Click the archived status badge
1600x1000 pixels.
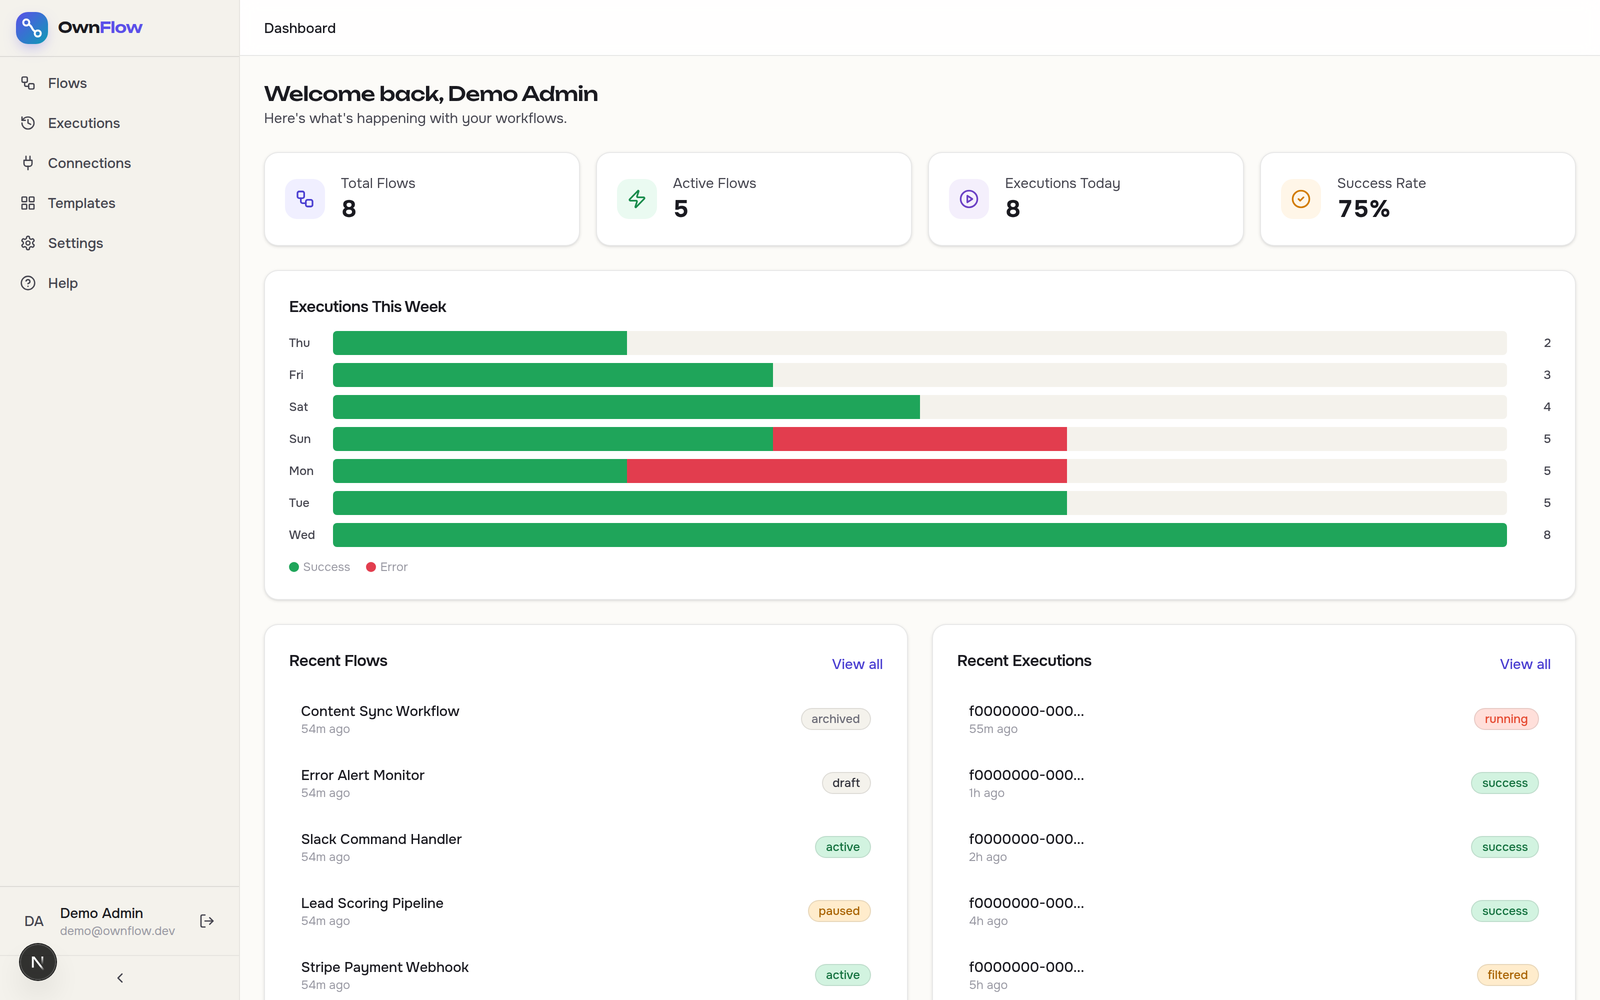[x=836, y=719]
